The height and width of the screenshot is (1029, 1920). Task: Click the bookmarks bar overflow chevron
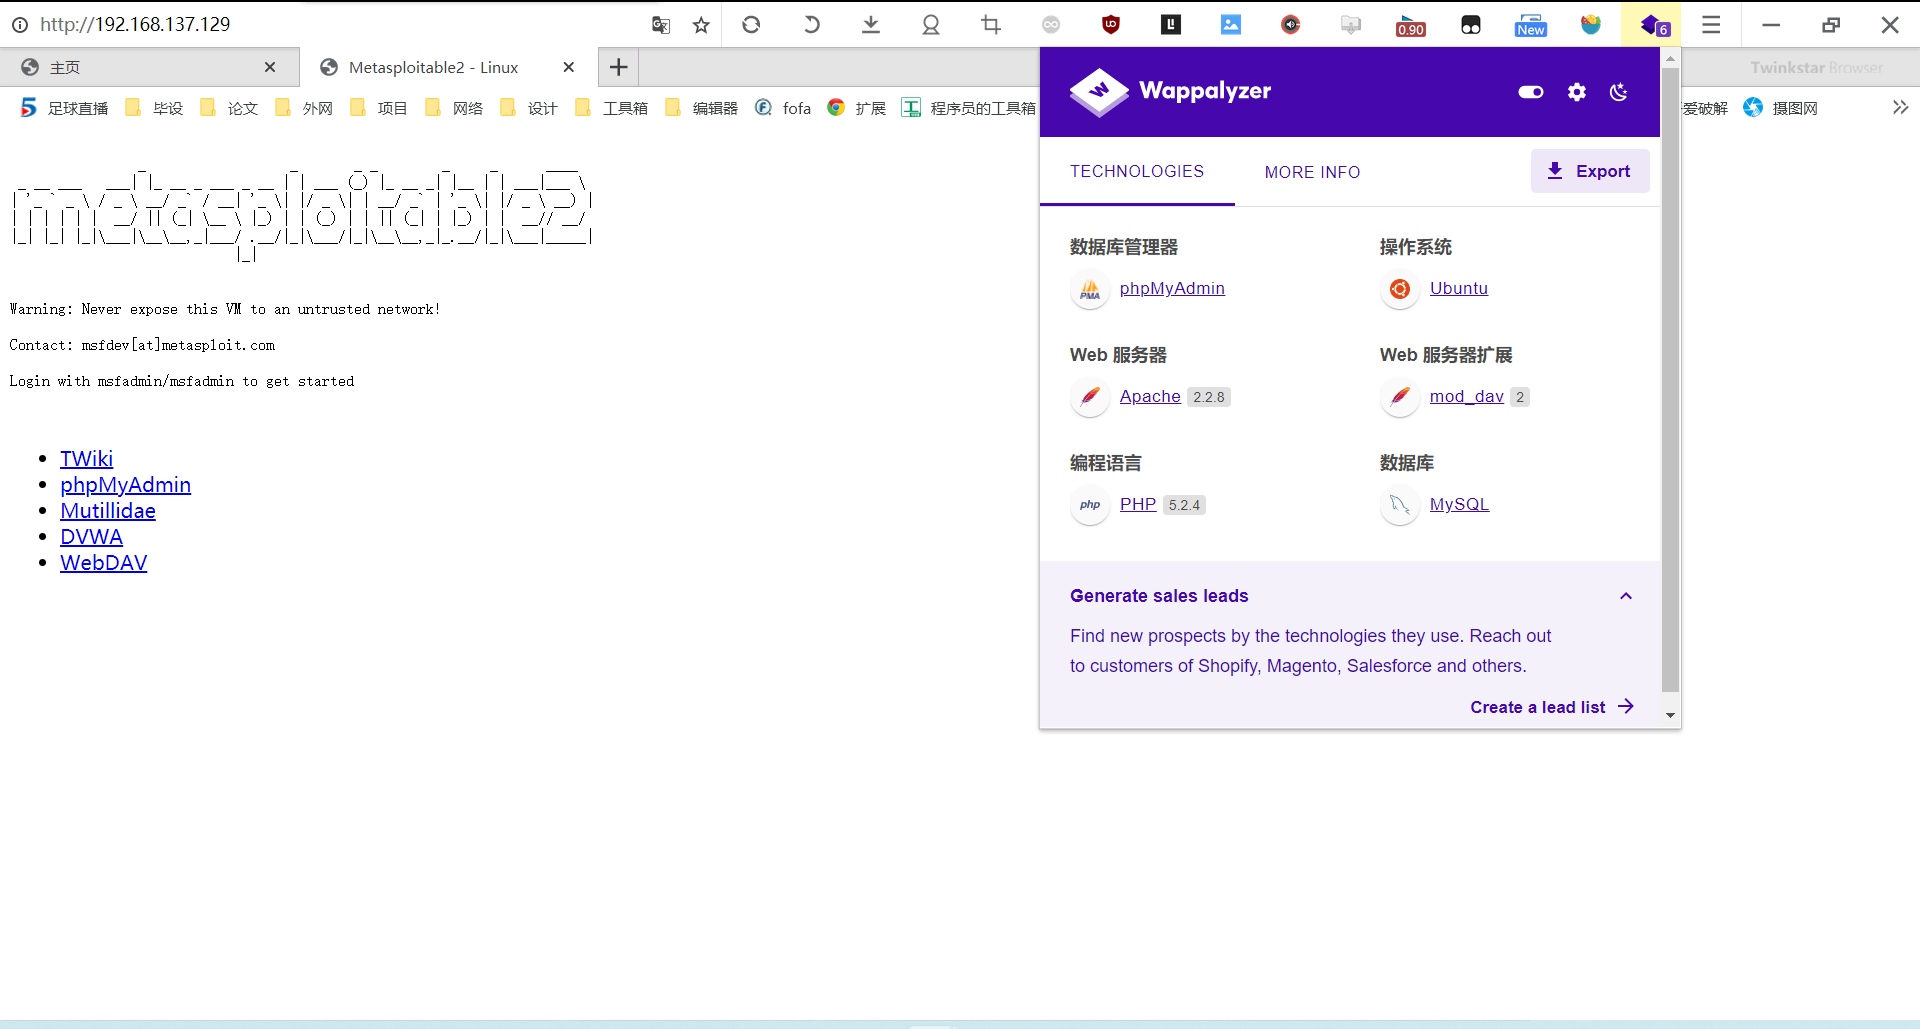(x=1900, y=107)
